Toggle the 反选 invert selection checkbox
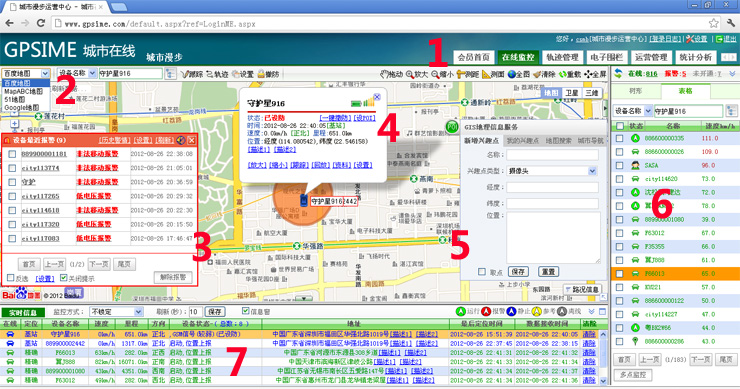This screenshot has height=389, width=740. (10, 278)
